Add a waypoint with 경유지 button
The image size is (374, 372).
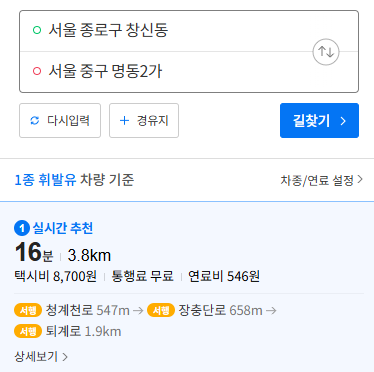[144, 120]
